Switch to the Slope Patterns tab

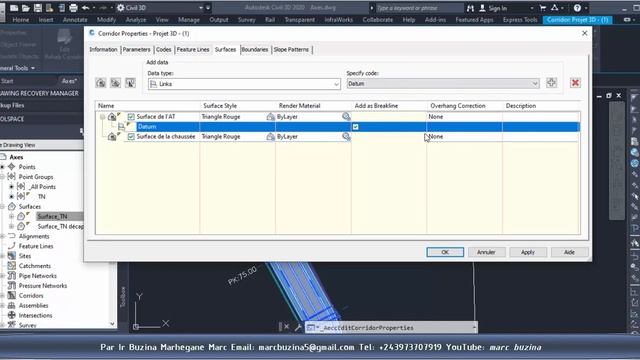click(x=291, y=49)
